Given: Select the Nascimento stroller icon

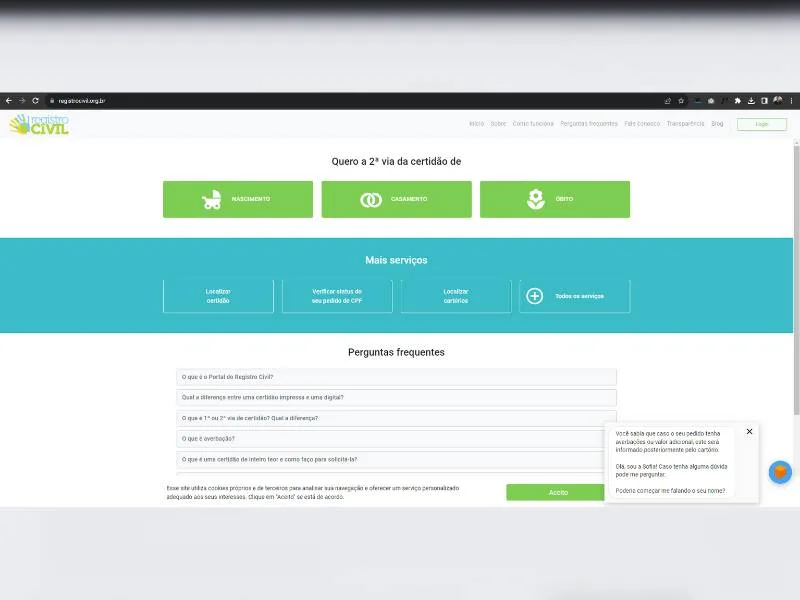Looking at the screenshot, I should pyautogui.click(x=210, y=198).
